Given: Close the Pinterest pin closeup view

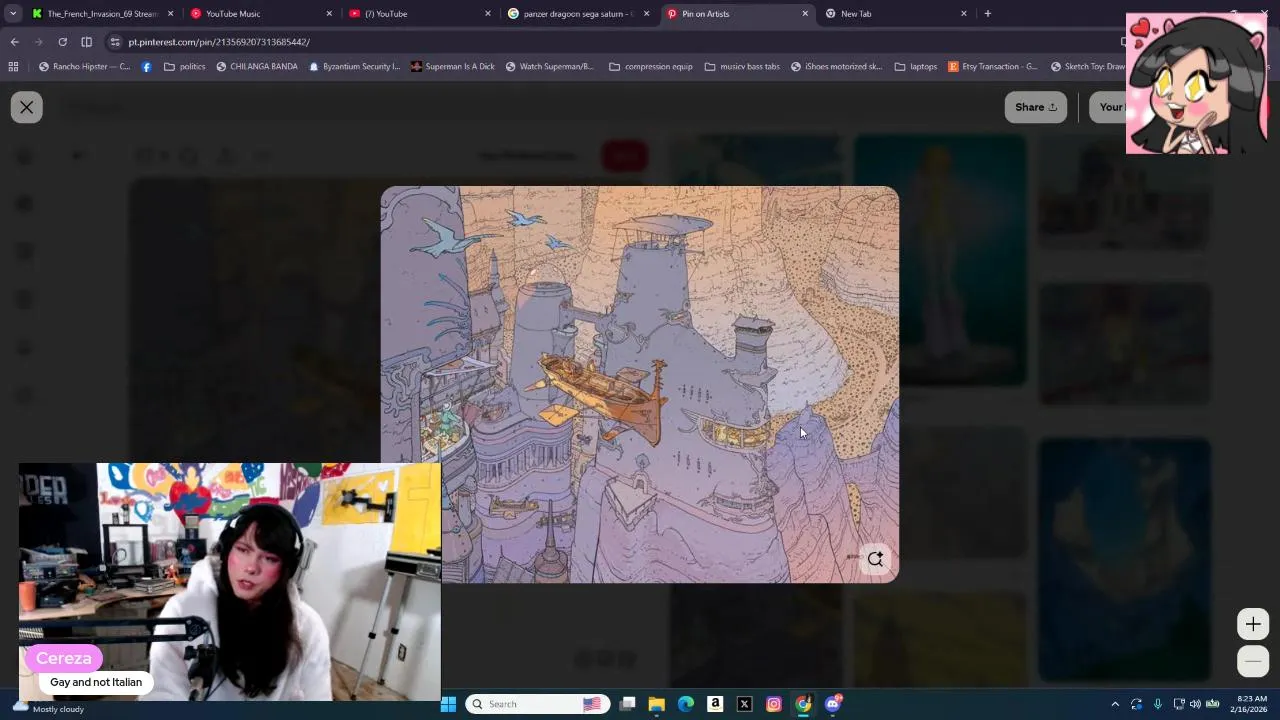Looking at the screenshot, I should tap(27, 107).
